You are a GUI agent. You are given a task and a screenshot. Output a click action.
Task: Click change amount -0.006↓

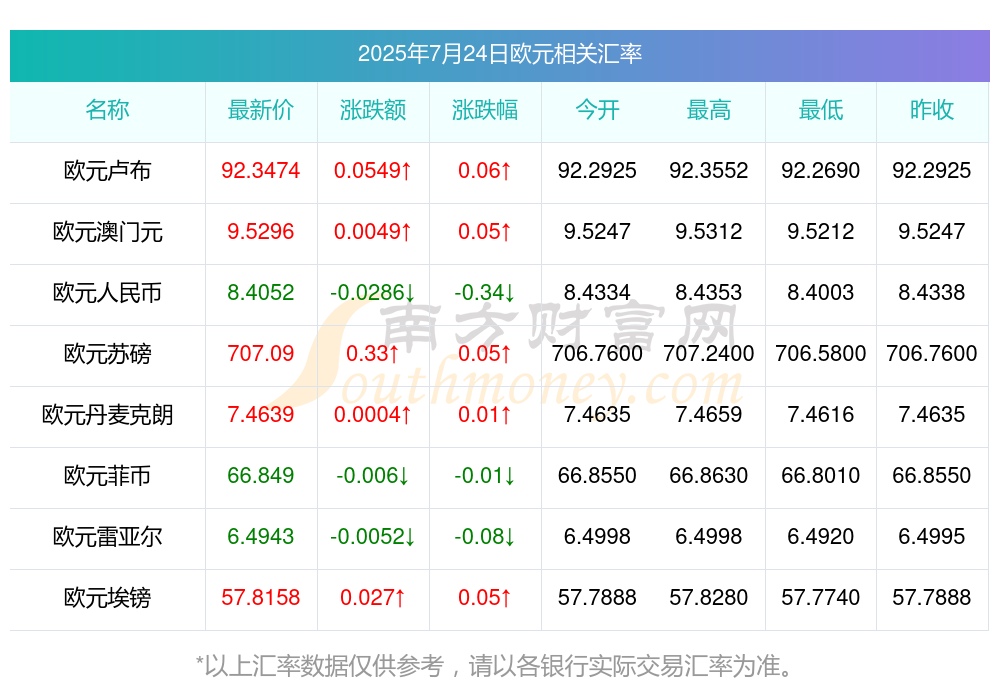click(373, 475)
